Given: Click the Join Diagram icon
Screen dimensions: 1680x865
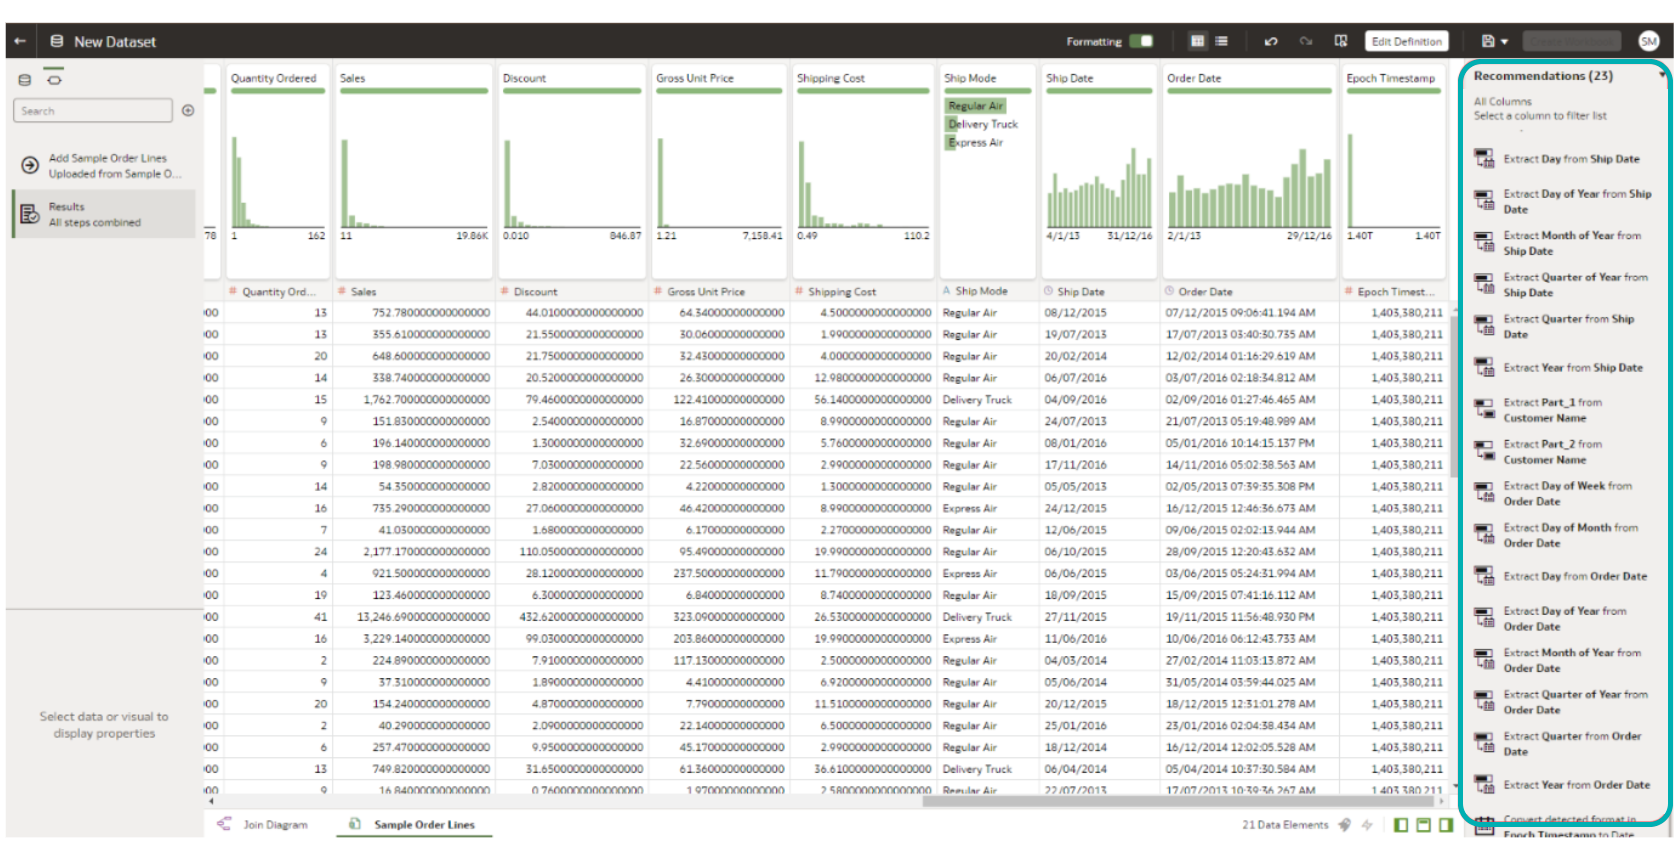Looking at the screenshot, I should pyautogui.click(x=224, y=824).
